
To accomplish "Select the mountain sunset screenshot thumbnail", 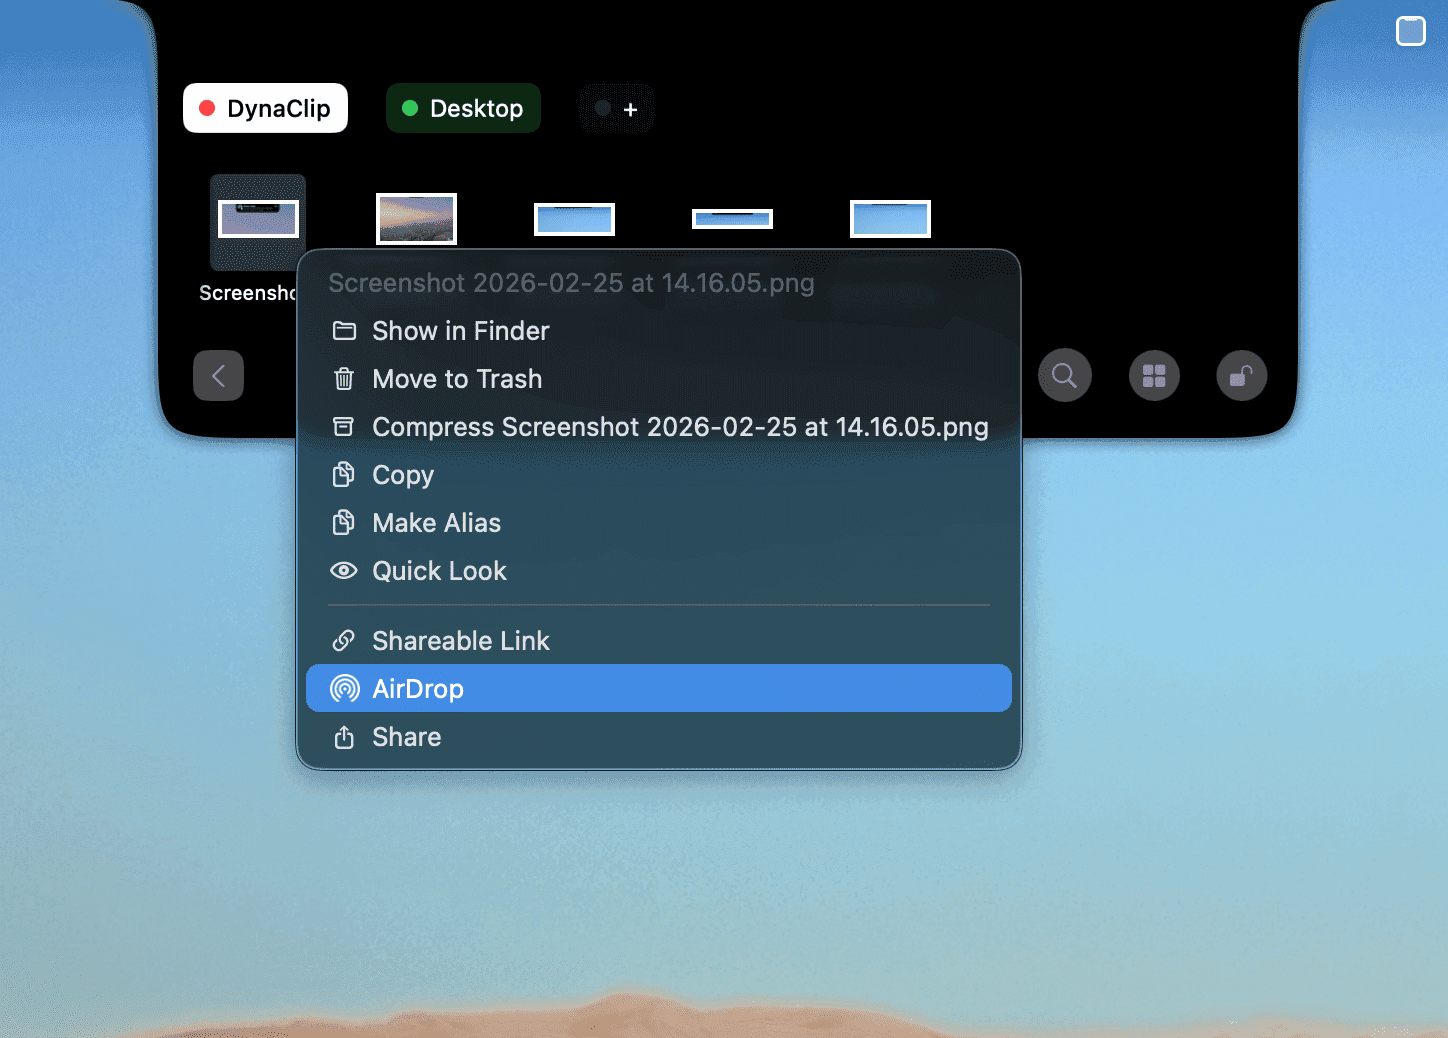I will point(416,219).
